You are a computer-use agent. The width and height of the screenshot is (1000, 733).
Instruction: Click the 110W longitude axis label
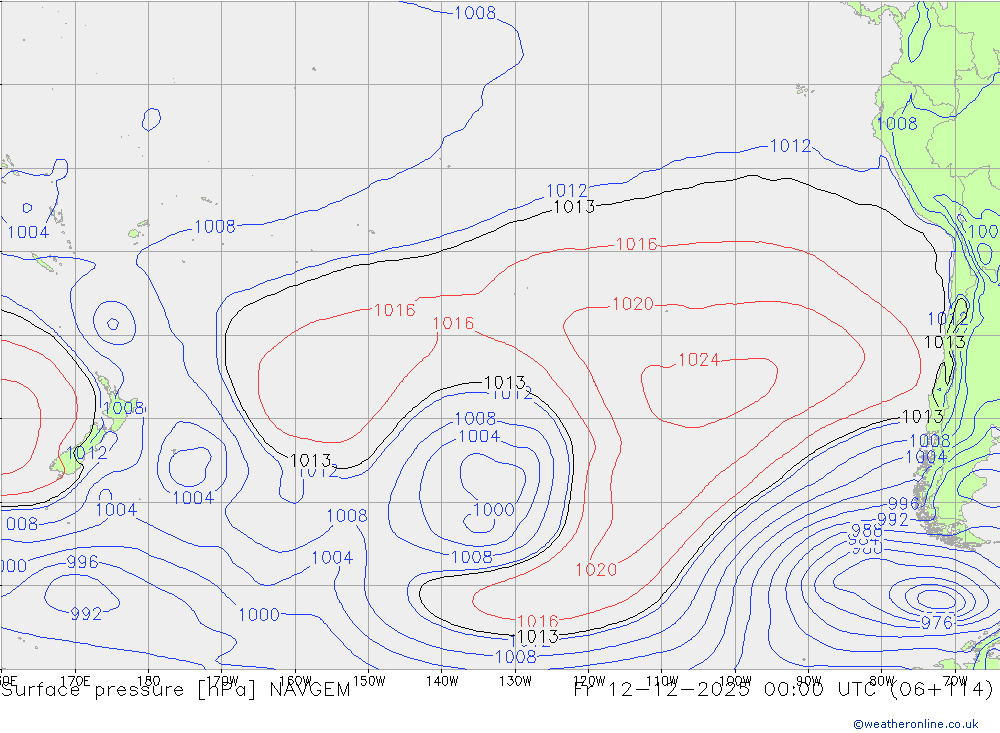point(662,681)
